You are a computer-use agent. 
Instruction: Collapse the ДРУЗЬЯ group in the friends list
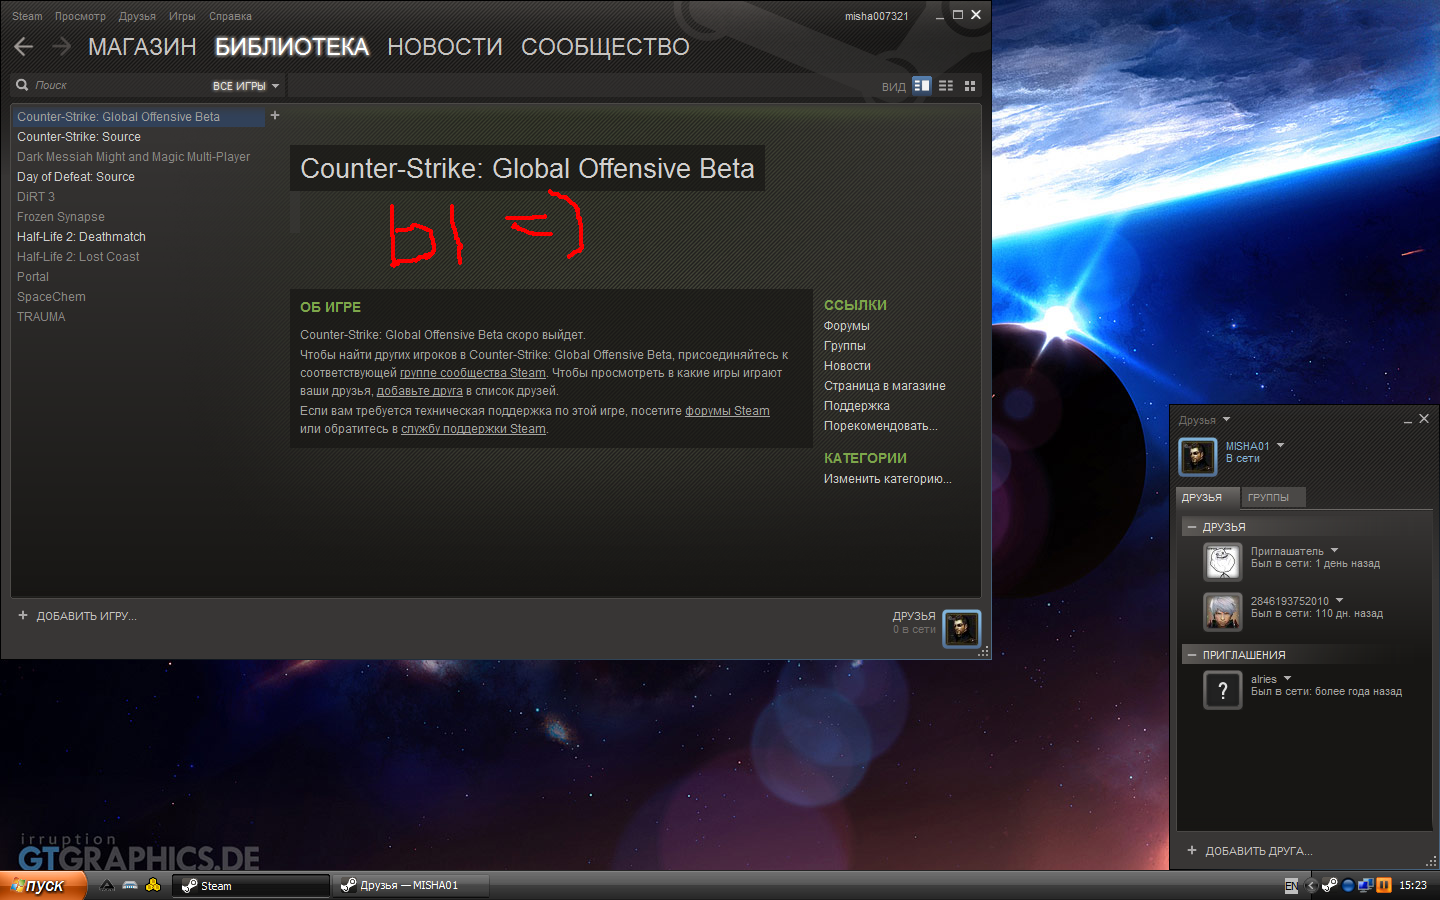1192,527
